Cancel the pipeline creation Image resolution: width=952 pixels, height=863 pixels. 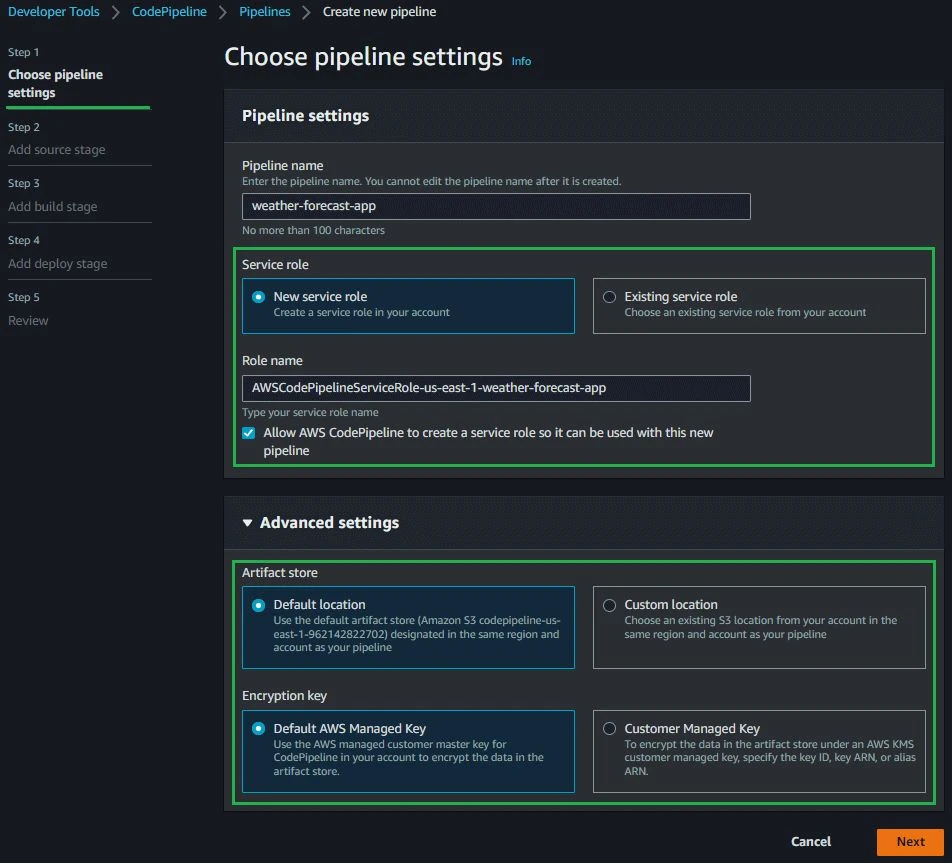click(811, 842)
